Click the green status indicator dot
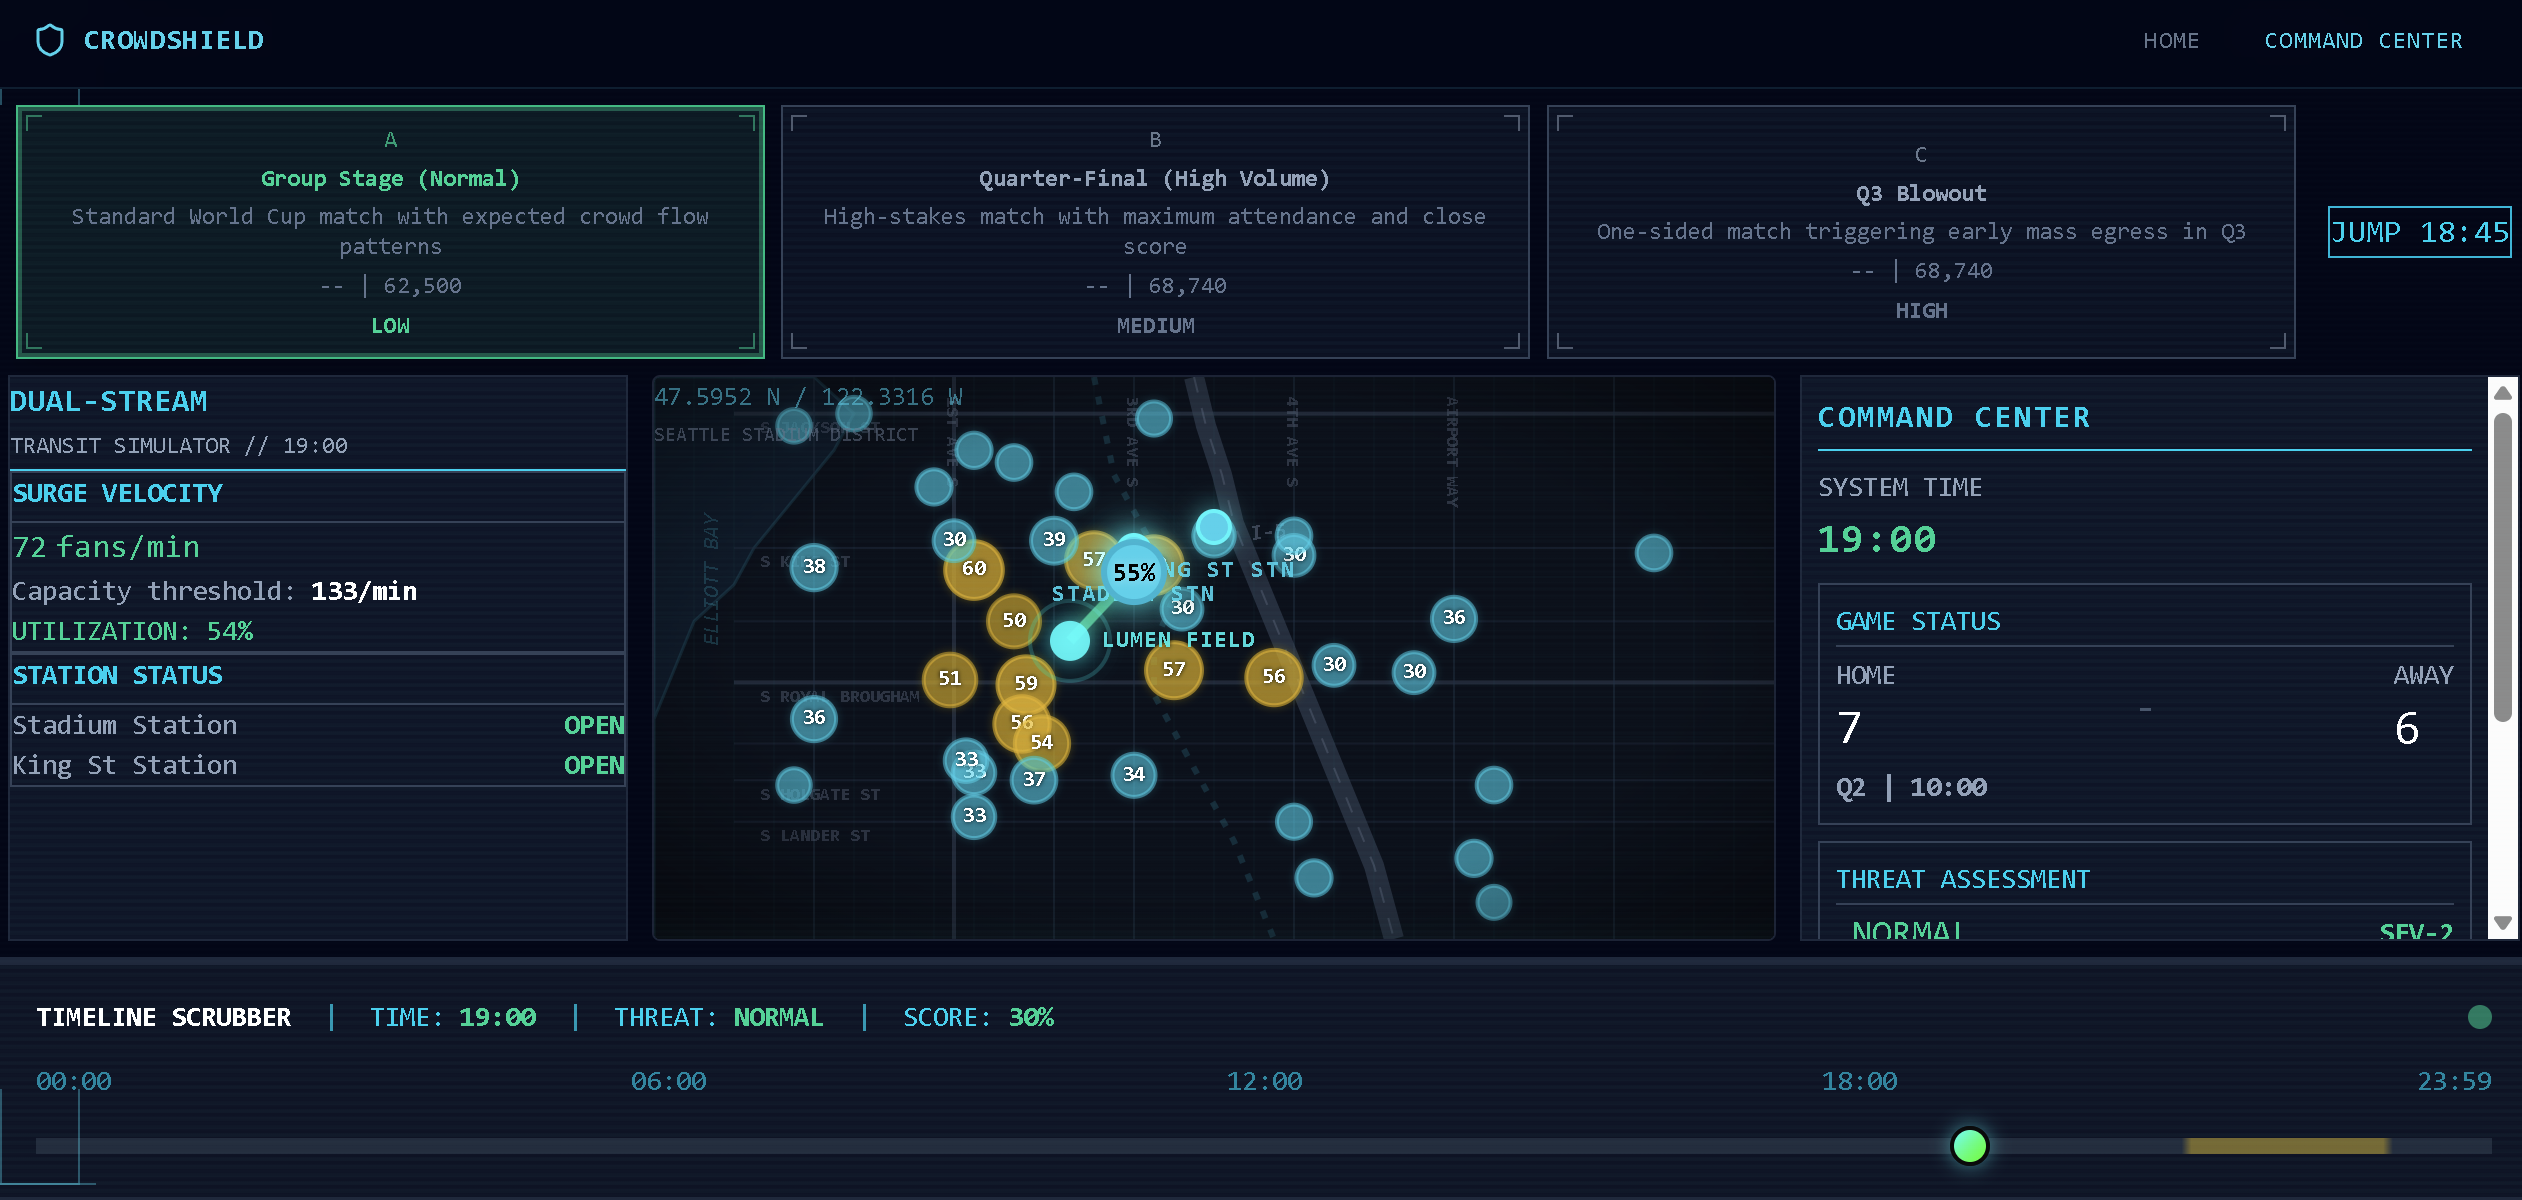This screenshot has width=2522, height=1200. pyautogui.click(x=2479, y=1017)
